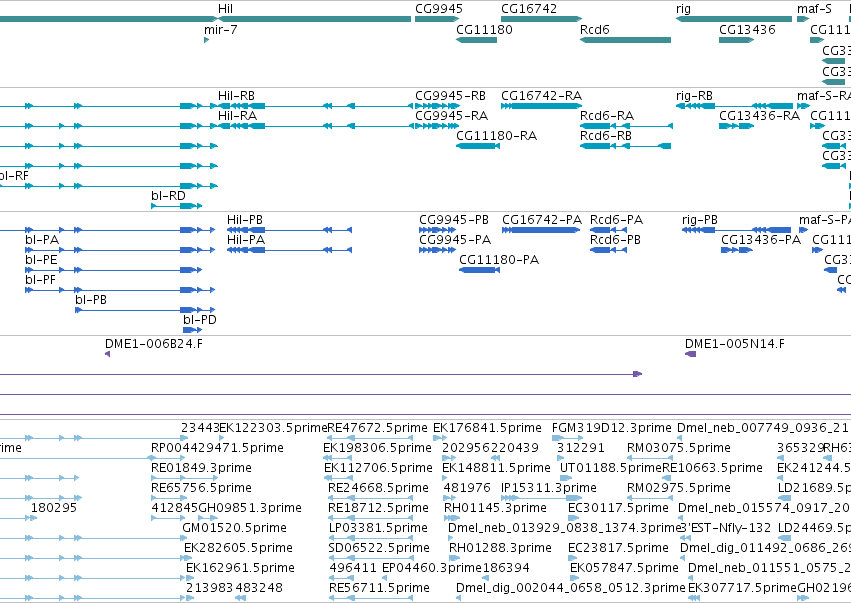
Task: Select the CG9945-PA protein label
Action: 455,240
